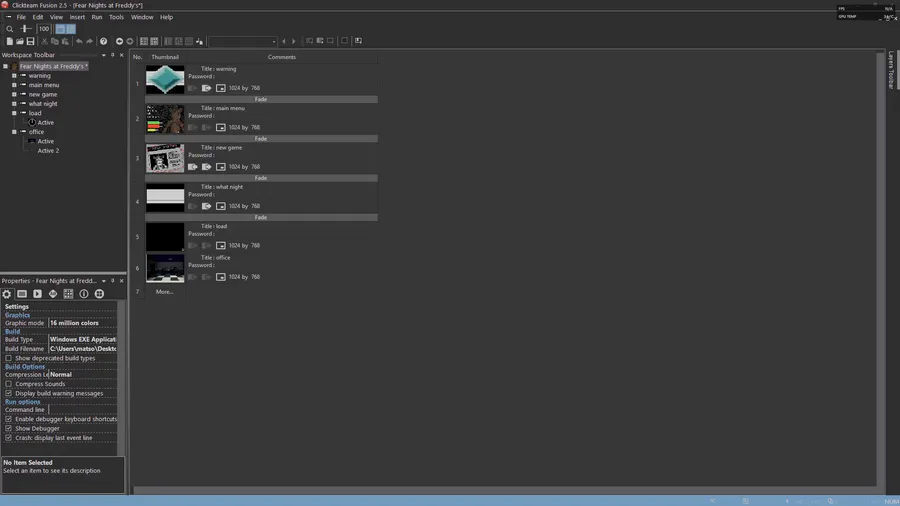Open the About info properties tab icon

(84, 294)
